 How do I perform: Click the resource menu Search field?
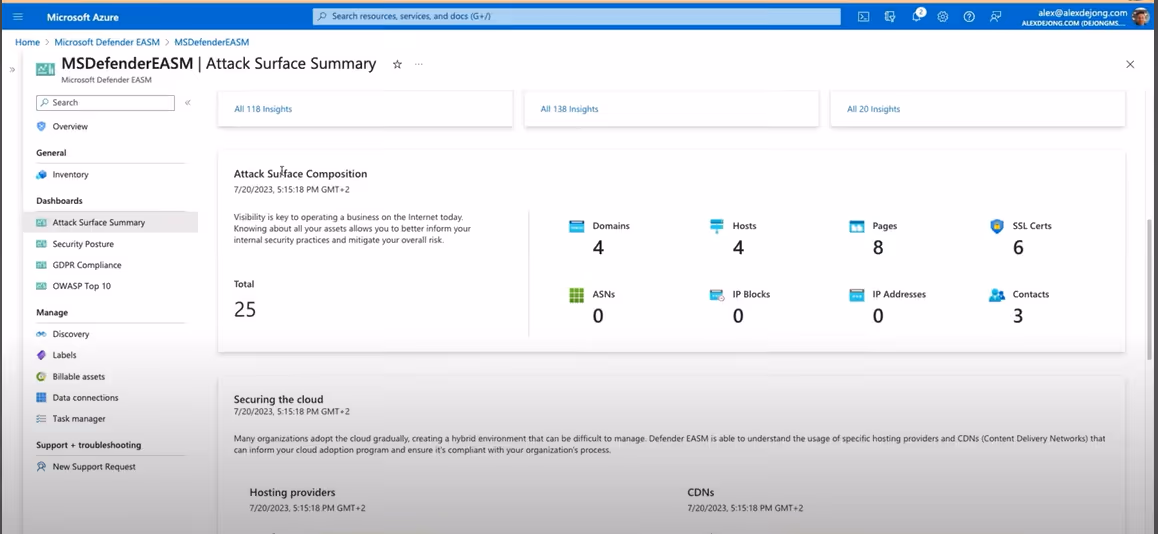[x=106, y=103]
